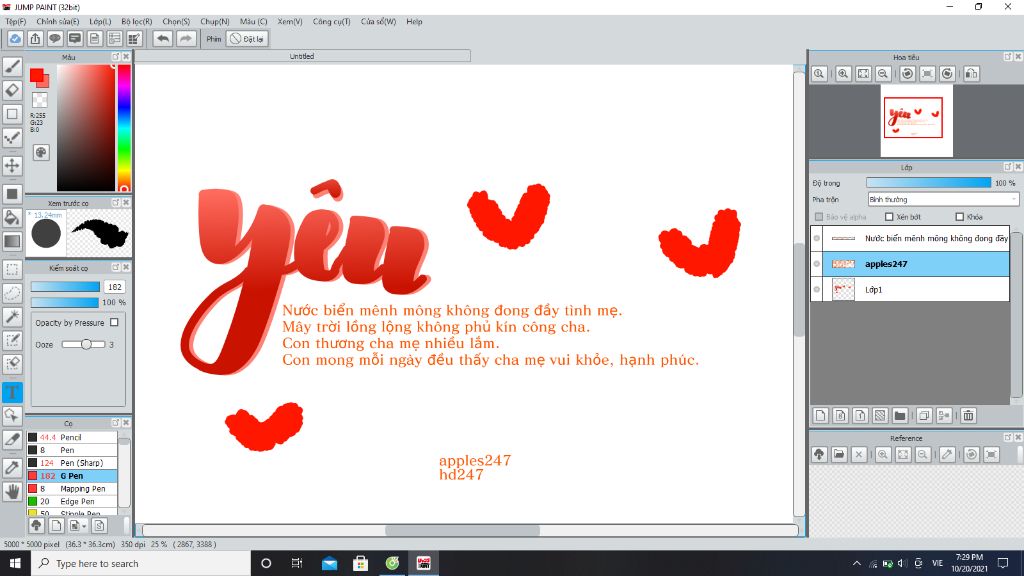Select the Lasso selection tool
The width and height of the screenshot is (1024, 576).
coord(12,293)
